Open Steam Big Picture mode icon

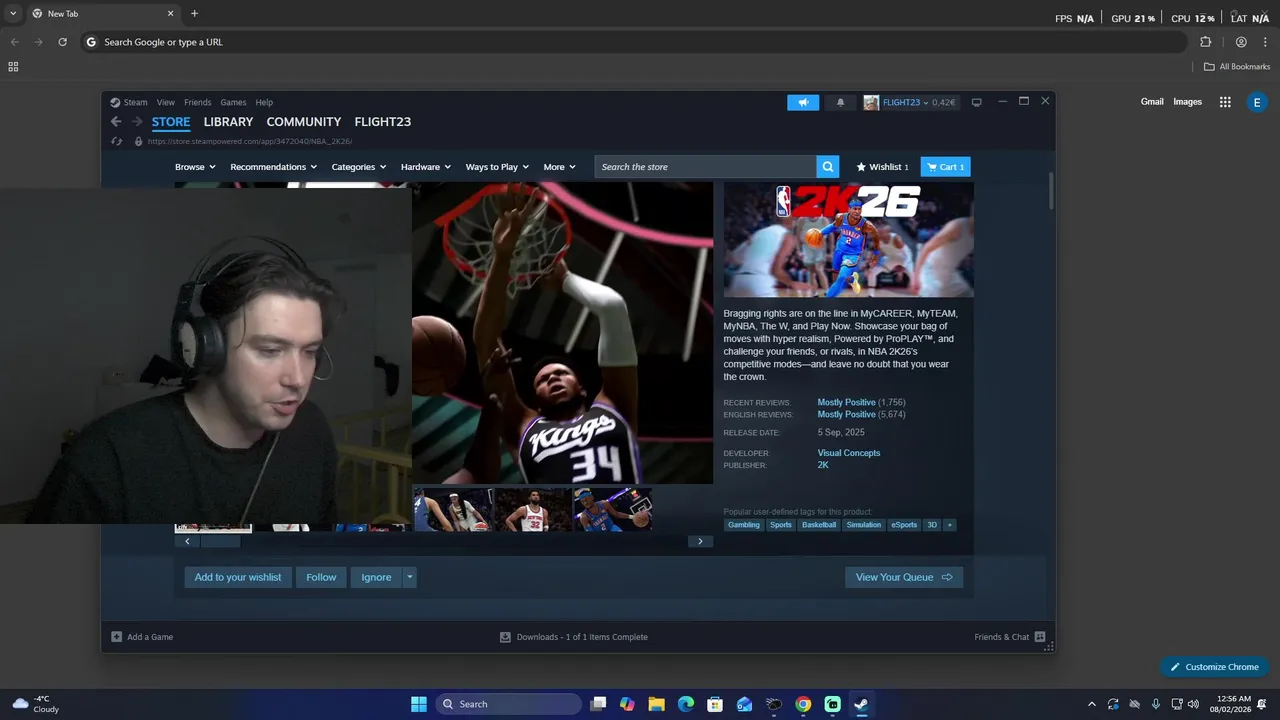click(x=976, y=102)
